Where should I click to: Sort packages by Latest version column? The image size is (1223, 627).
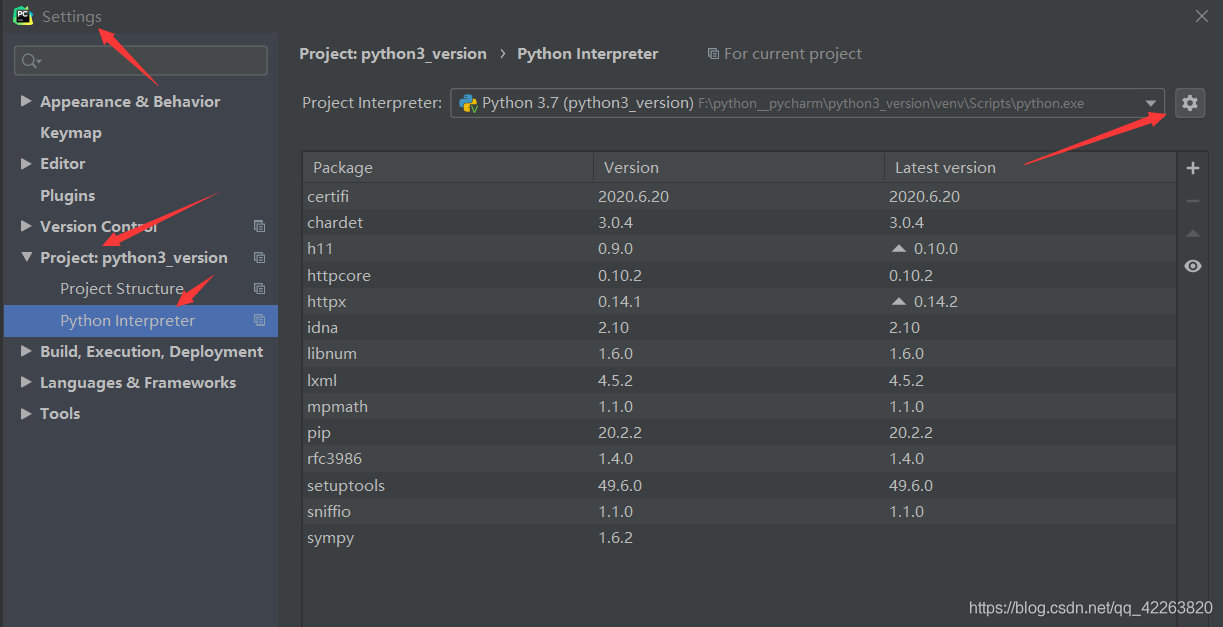(944, 168)
